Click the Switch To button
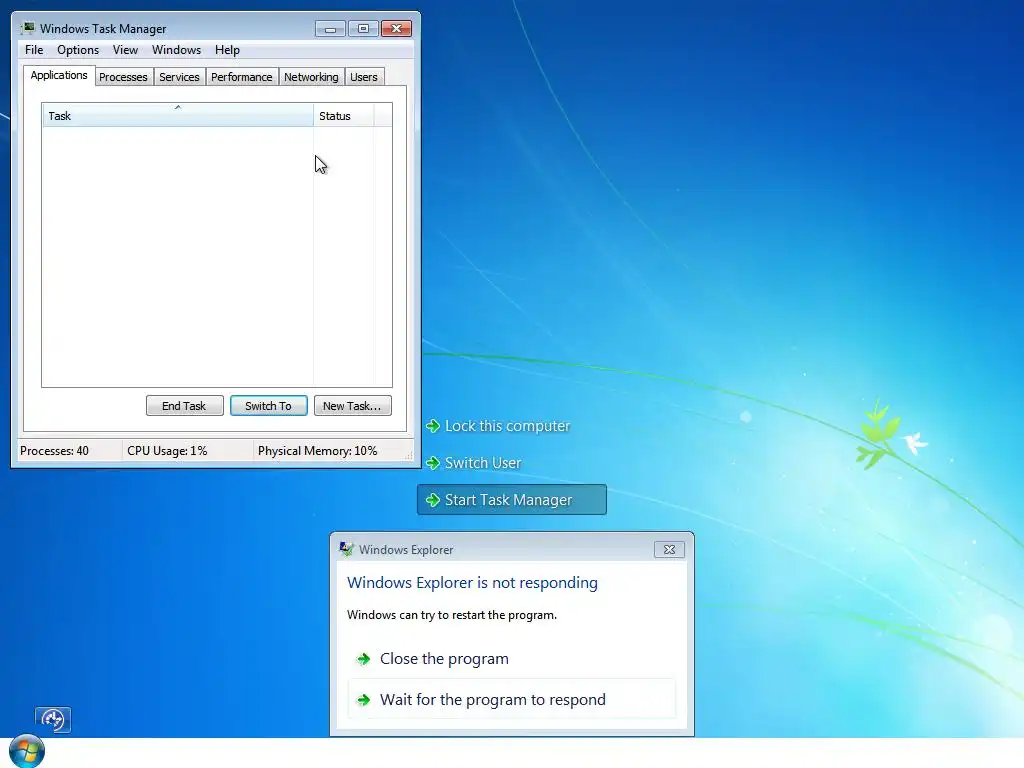 [268, 406]
